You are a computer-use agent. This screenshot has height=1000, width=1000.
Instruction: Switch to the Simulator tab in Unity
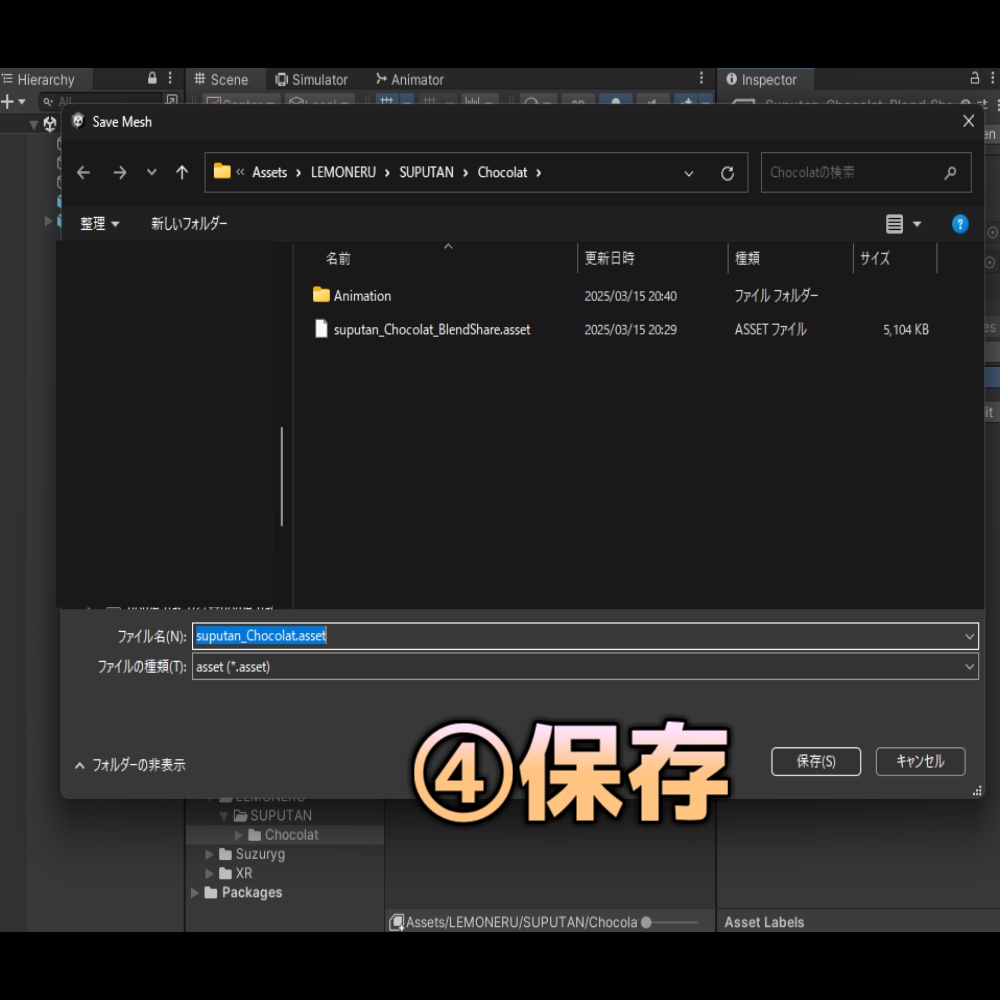point(311,79)
